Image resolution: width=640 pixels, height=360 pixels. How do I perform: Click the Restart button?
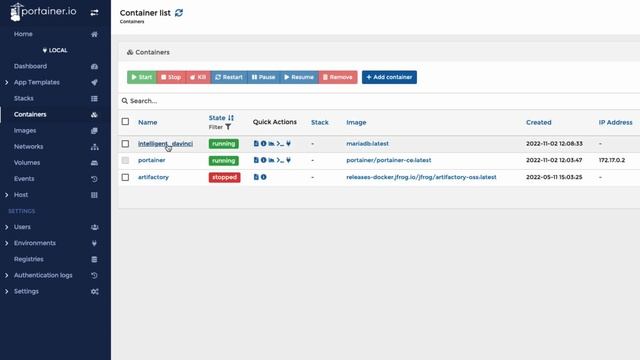(229, 77)
